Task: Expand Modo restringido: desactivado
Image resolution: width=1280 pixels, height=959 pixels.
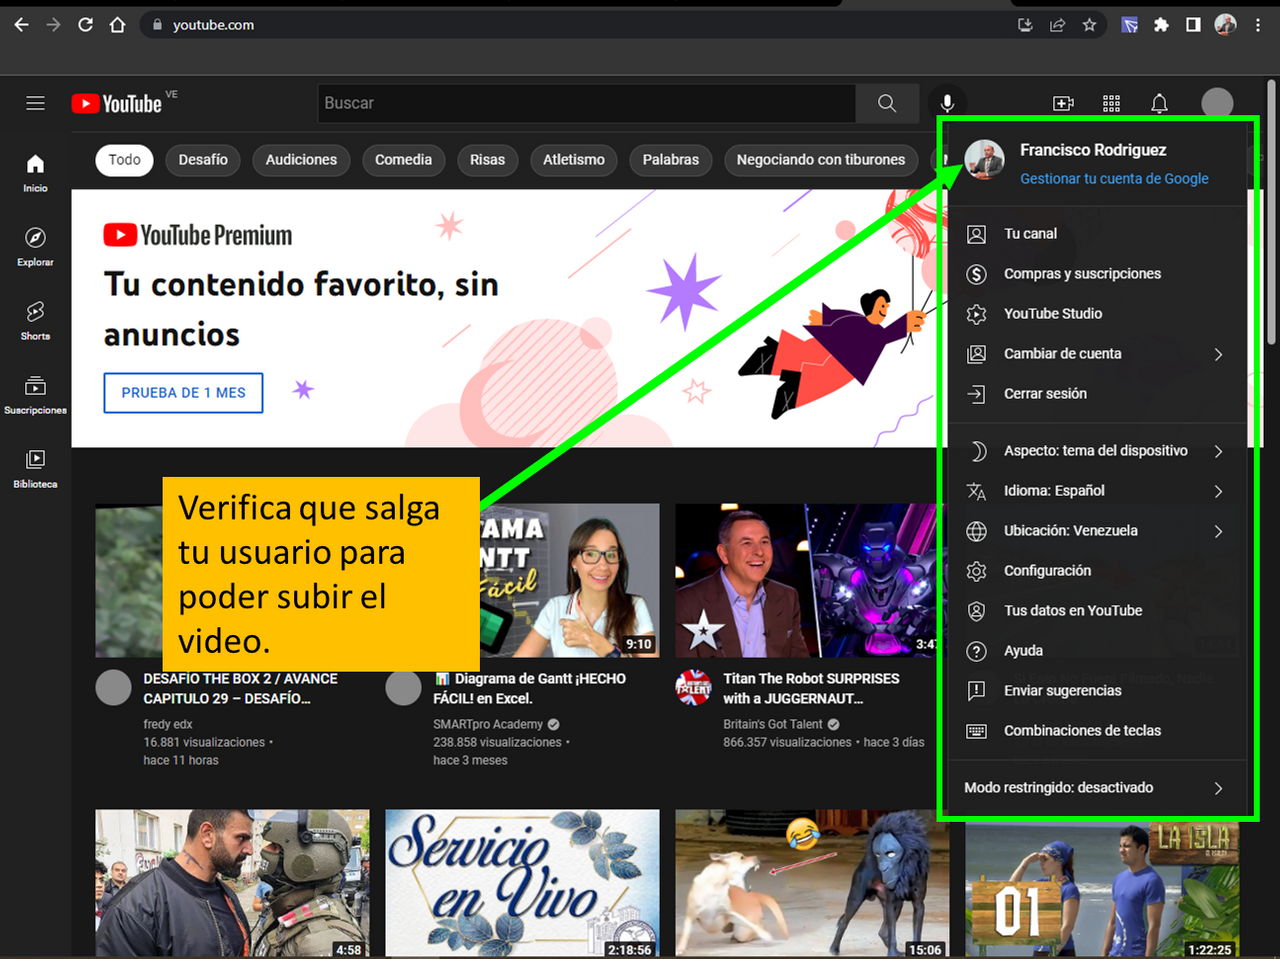Action: point(1096,787)
